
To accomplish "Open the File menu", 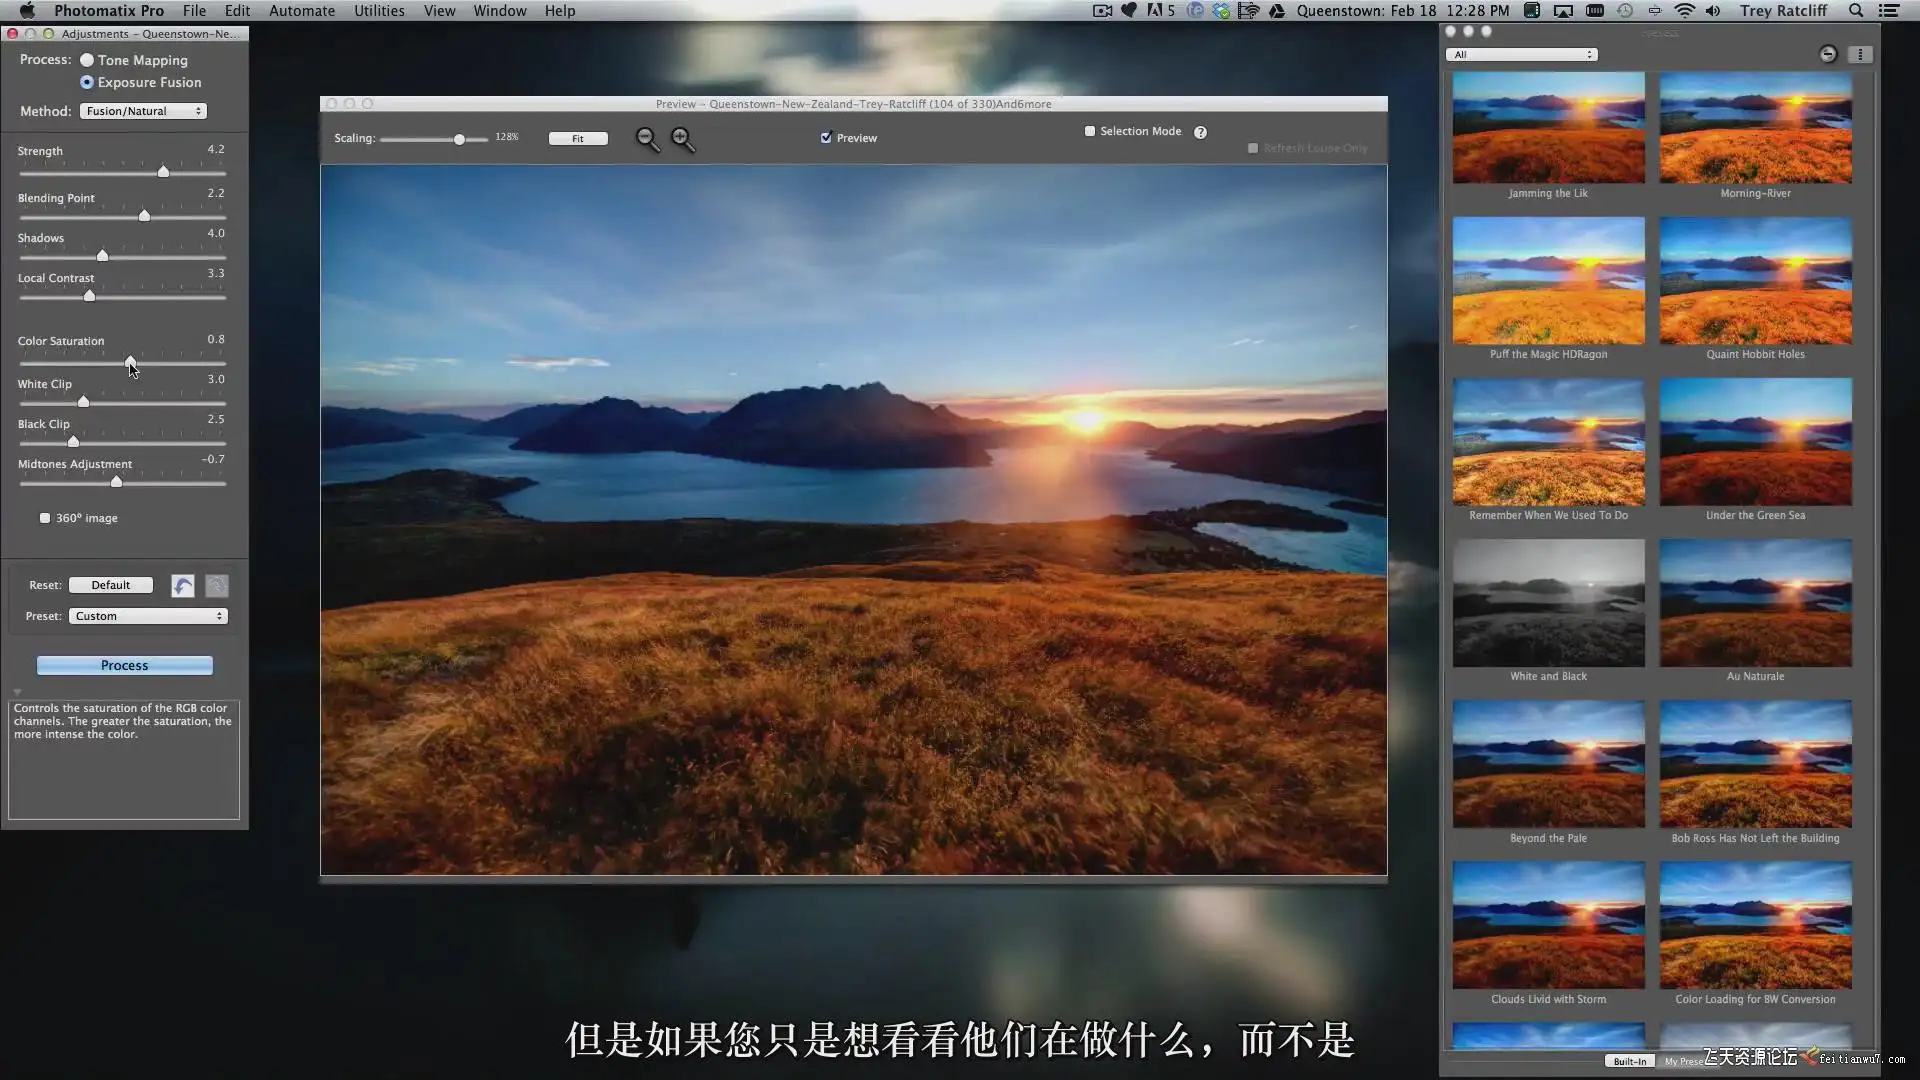I will (x=194, y=11).
